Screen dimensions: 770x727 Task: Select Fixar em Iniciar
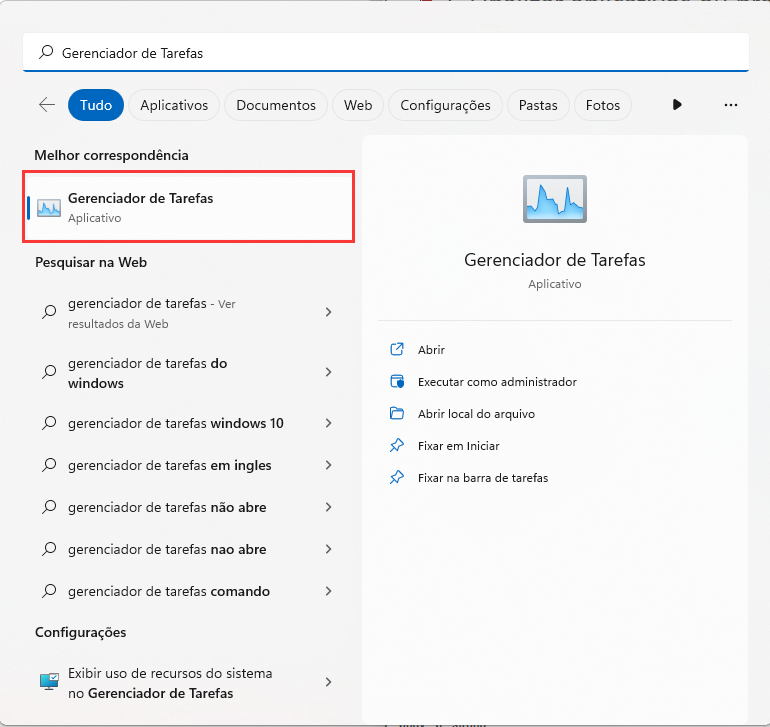click(x=458, y=446)
